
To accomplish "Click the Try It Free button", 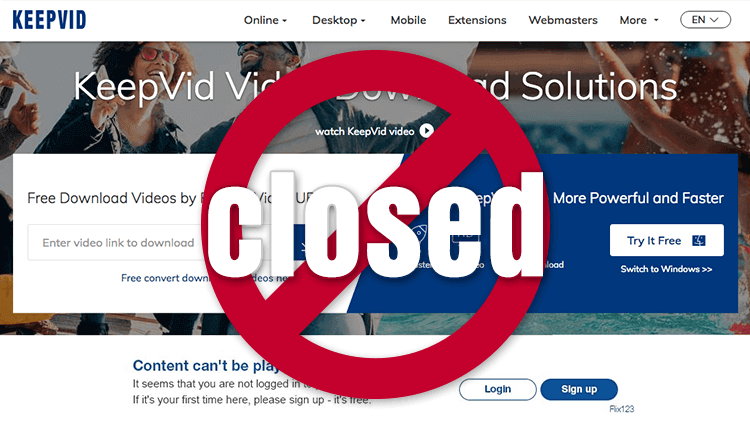I will [x=666, y=240].
